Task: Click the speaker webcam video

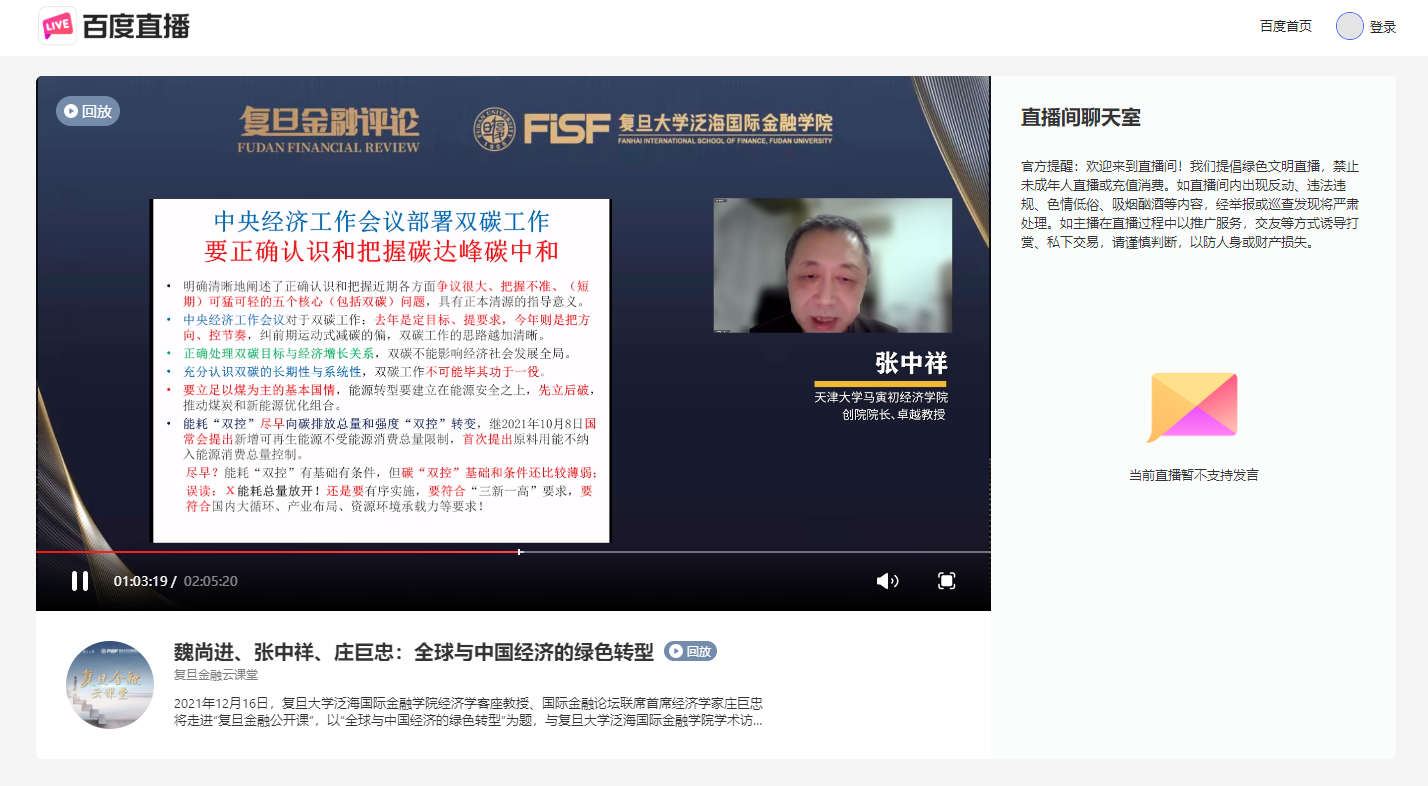Action: (832, 265)
